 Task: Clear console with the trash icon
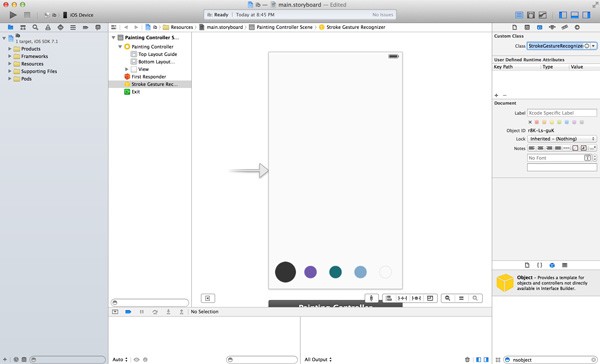(467, 359)
